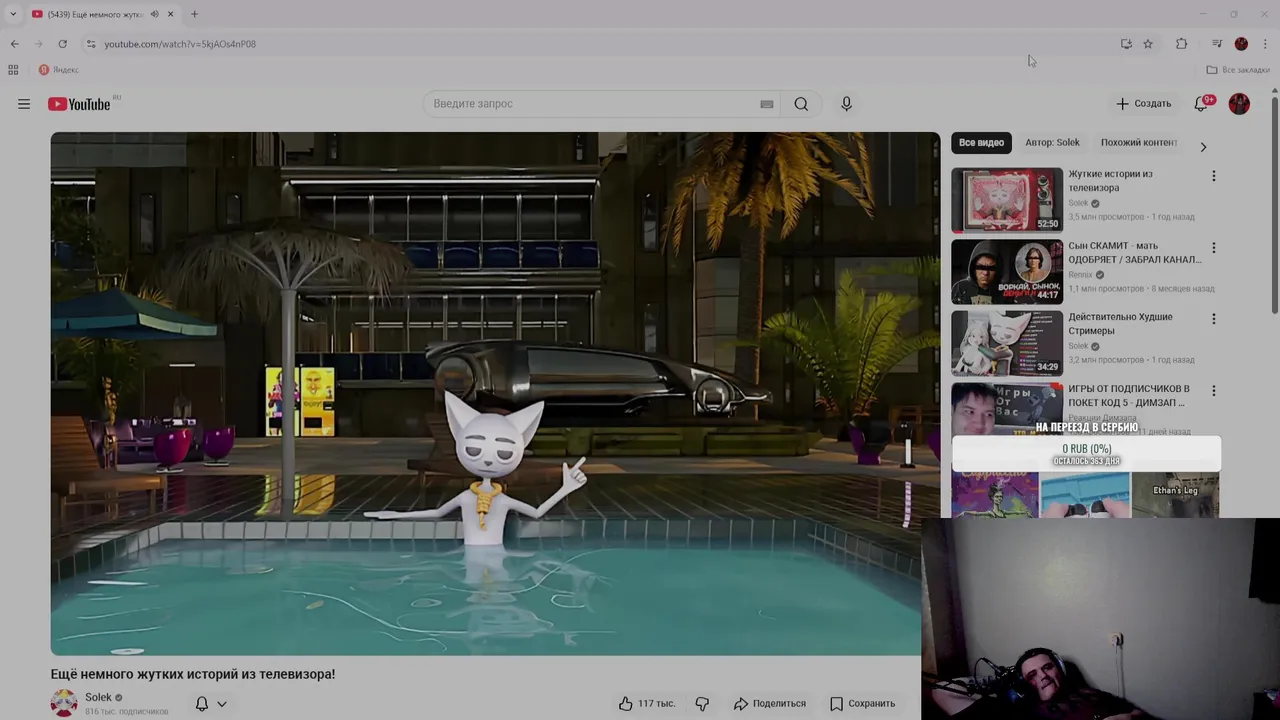1280x720 pixels.
Task: Show more filter chips with right arrow
Action: coord(1203,147)
